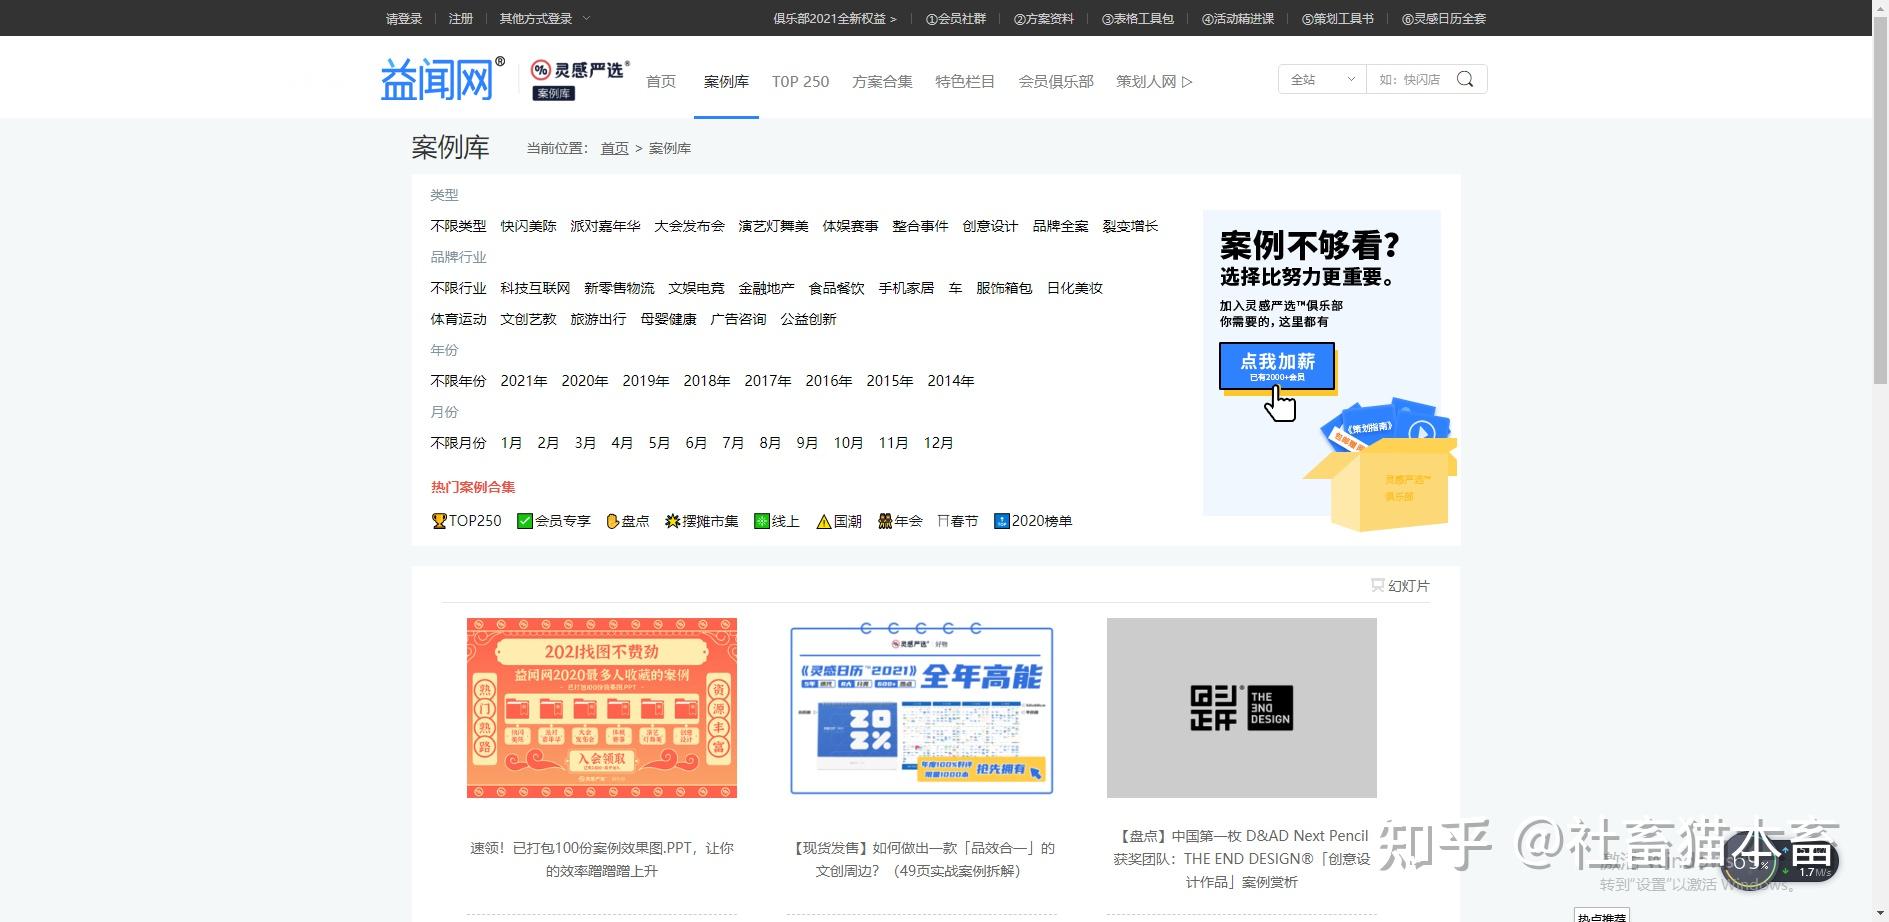The width and height of the screenshot is (1889, 922).
Task: Click the 点我加薪 button
Action: coord(1276,366)
